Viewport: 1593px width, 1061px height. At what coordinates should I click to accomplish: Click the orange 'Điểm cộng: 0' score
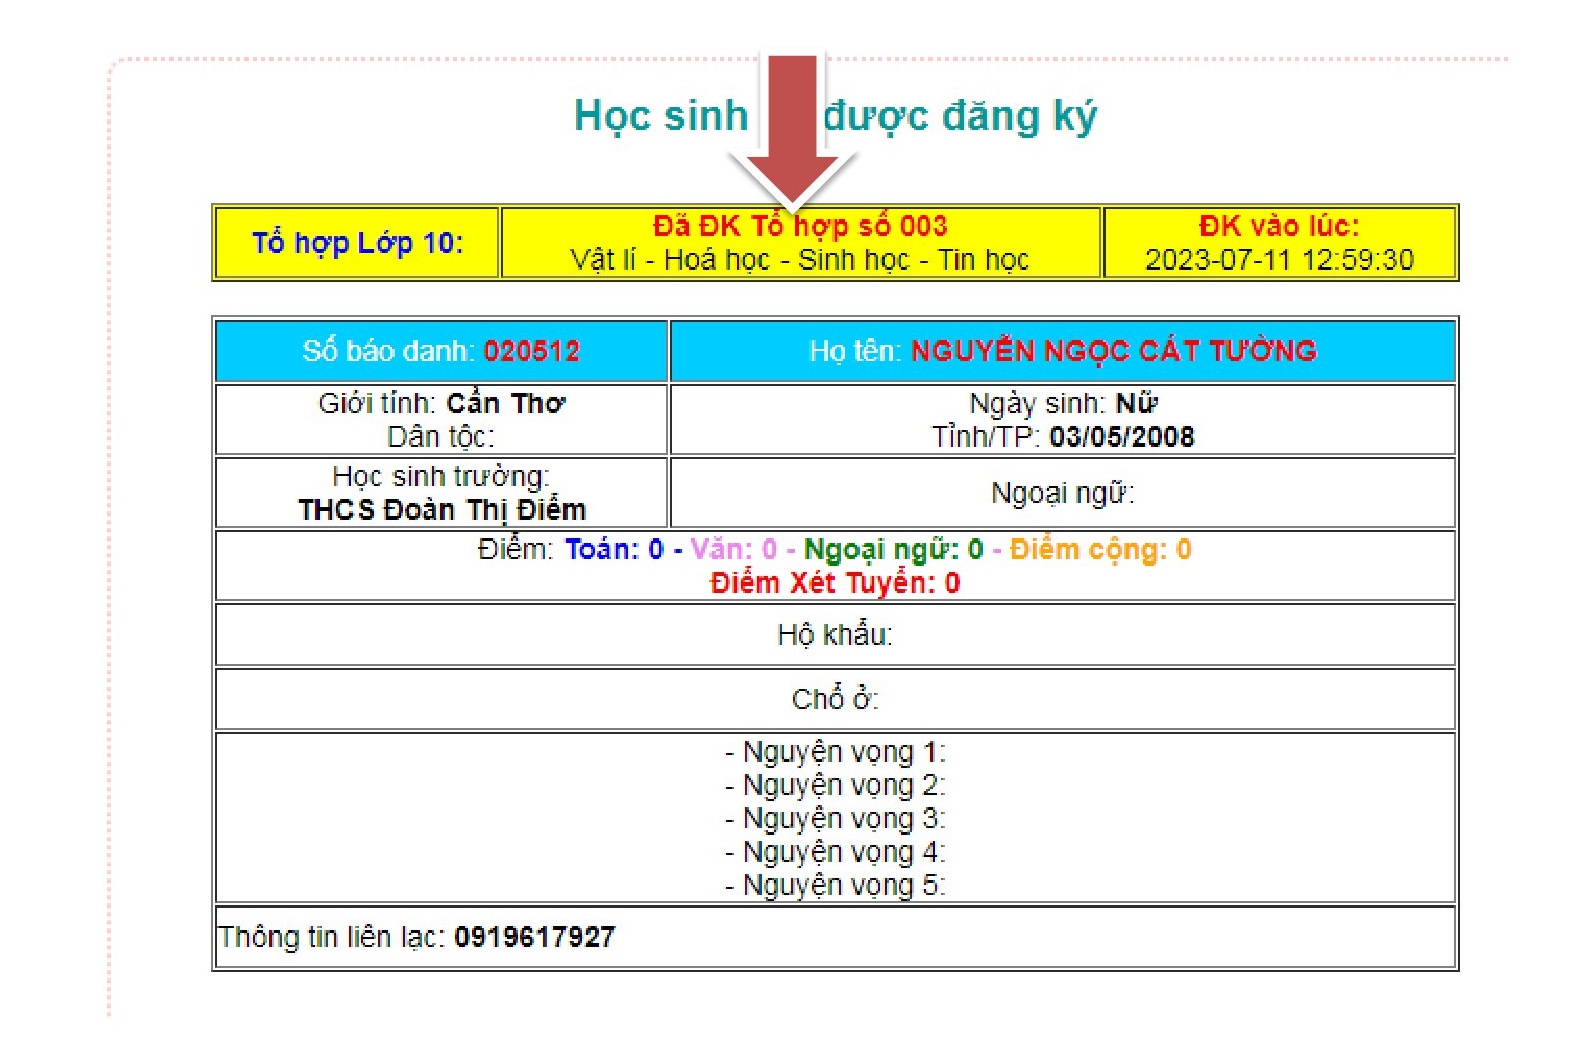[1100, 549]
